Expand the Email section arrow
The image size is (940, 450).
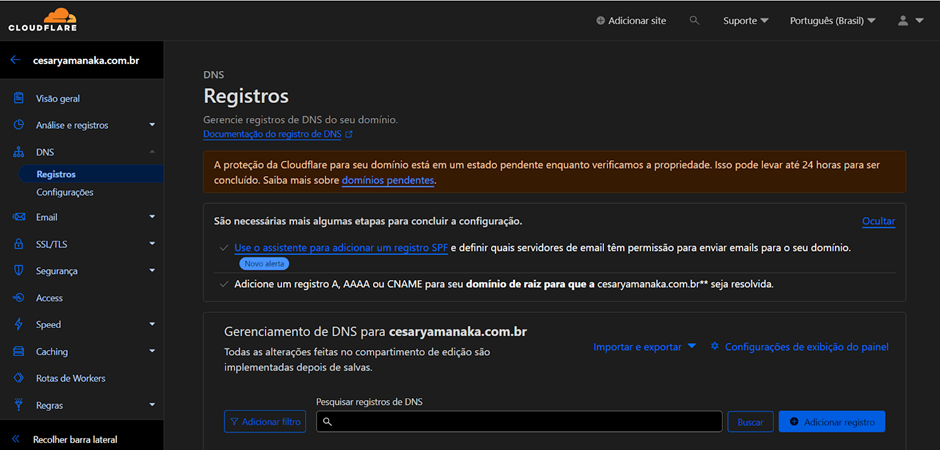click(152, 216)
